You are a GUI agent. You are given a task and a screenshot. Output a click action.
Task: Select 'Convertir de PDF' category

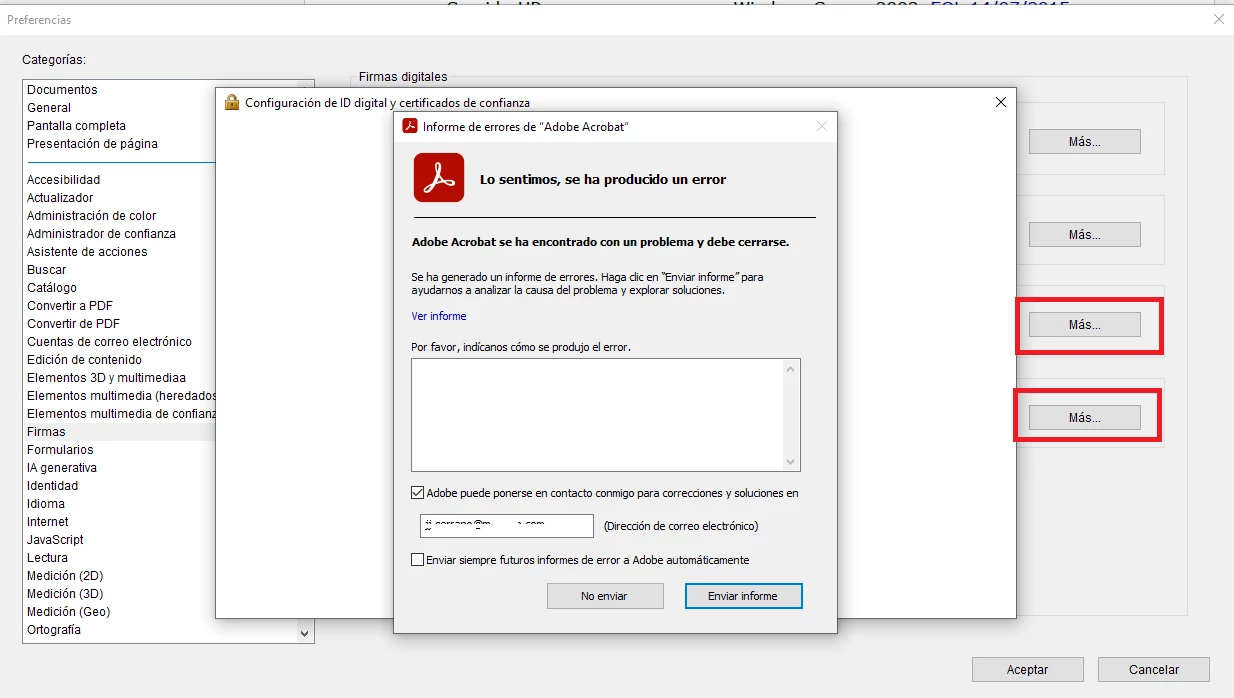(x=73, y=324)
